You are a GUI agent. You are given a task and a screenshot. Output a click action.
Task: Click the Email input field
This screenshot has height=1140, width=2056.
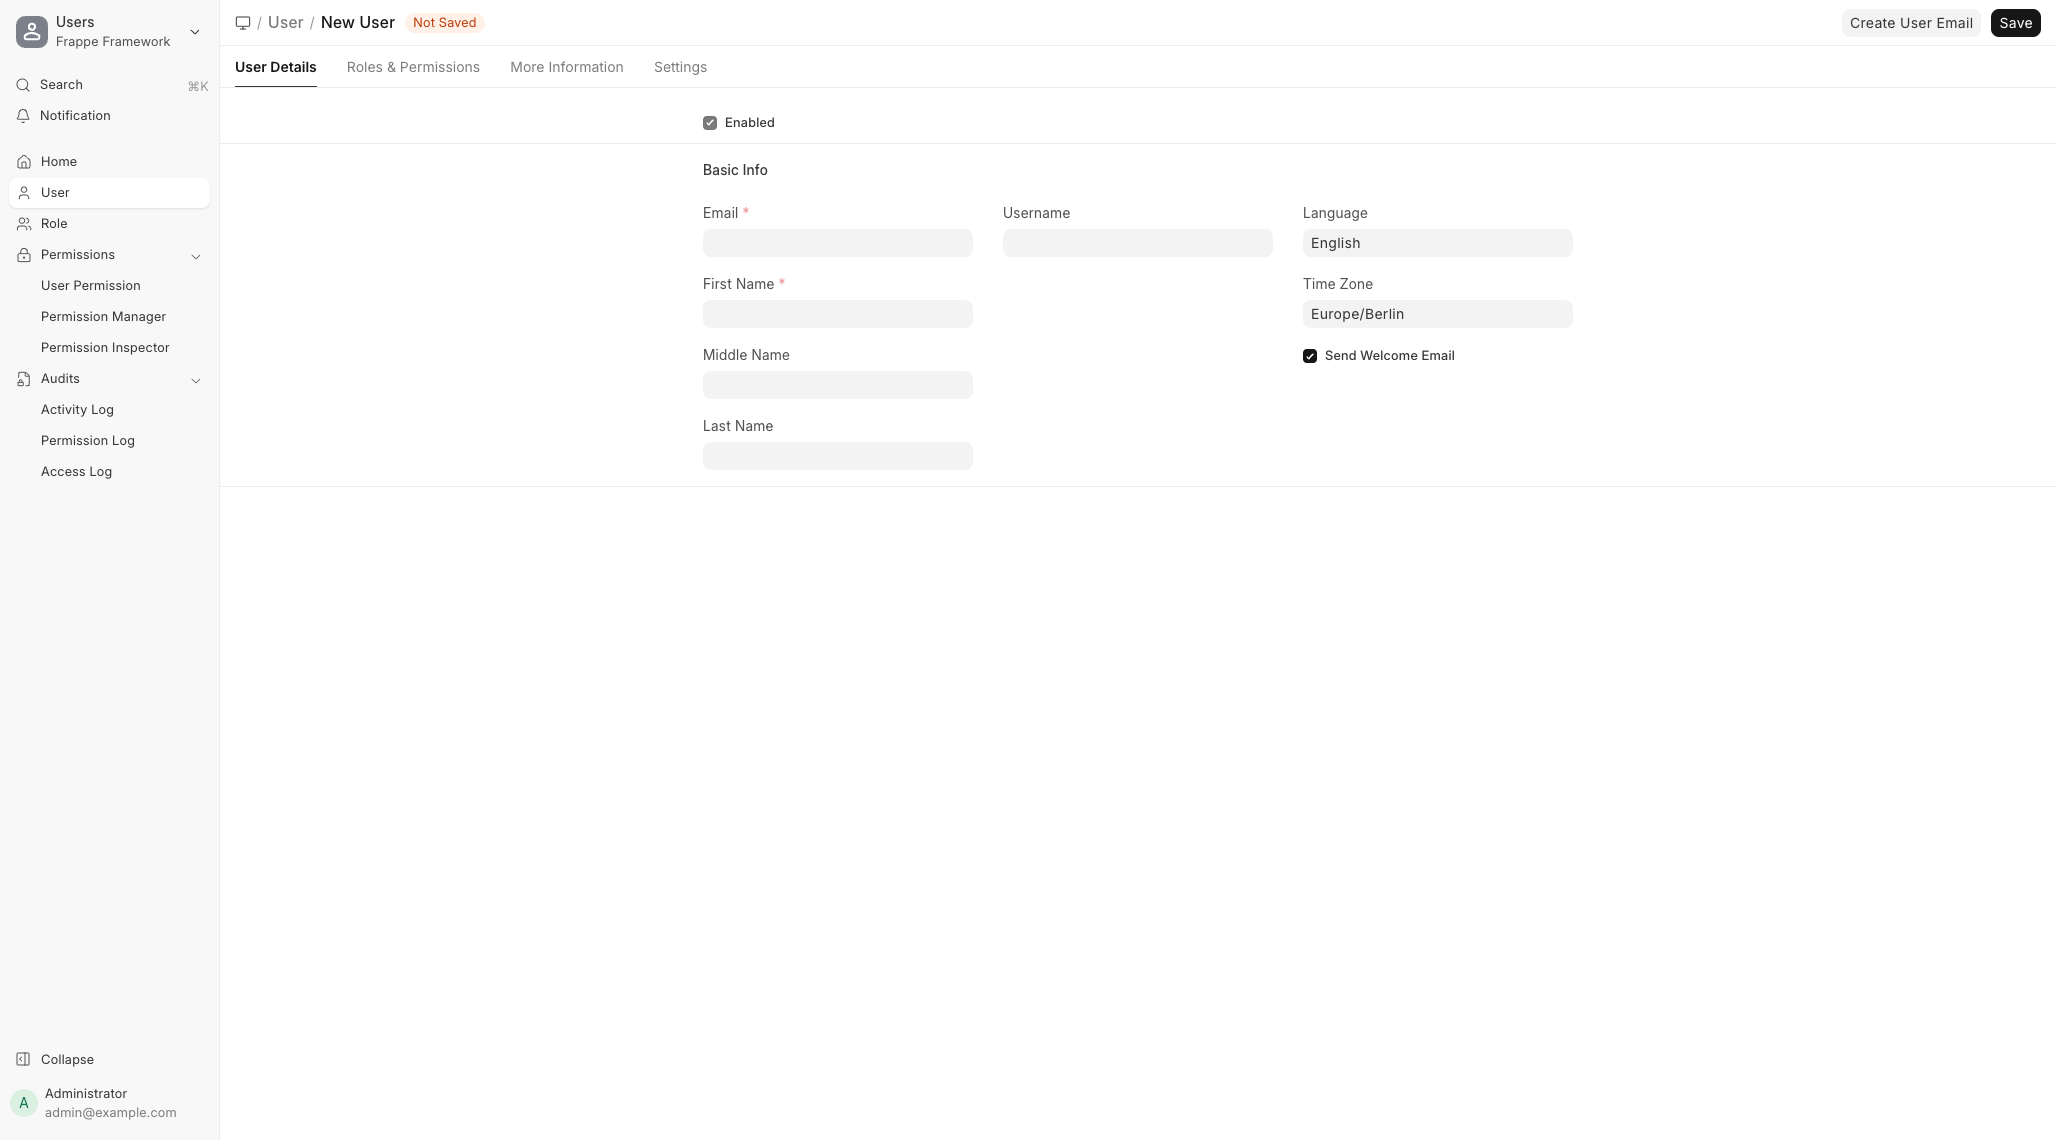838,243
